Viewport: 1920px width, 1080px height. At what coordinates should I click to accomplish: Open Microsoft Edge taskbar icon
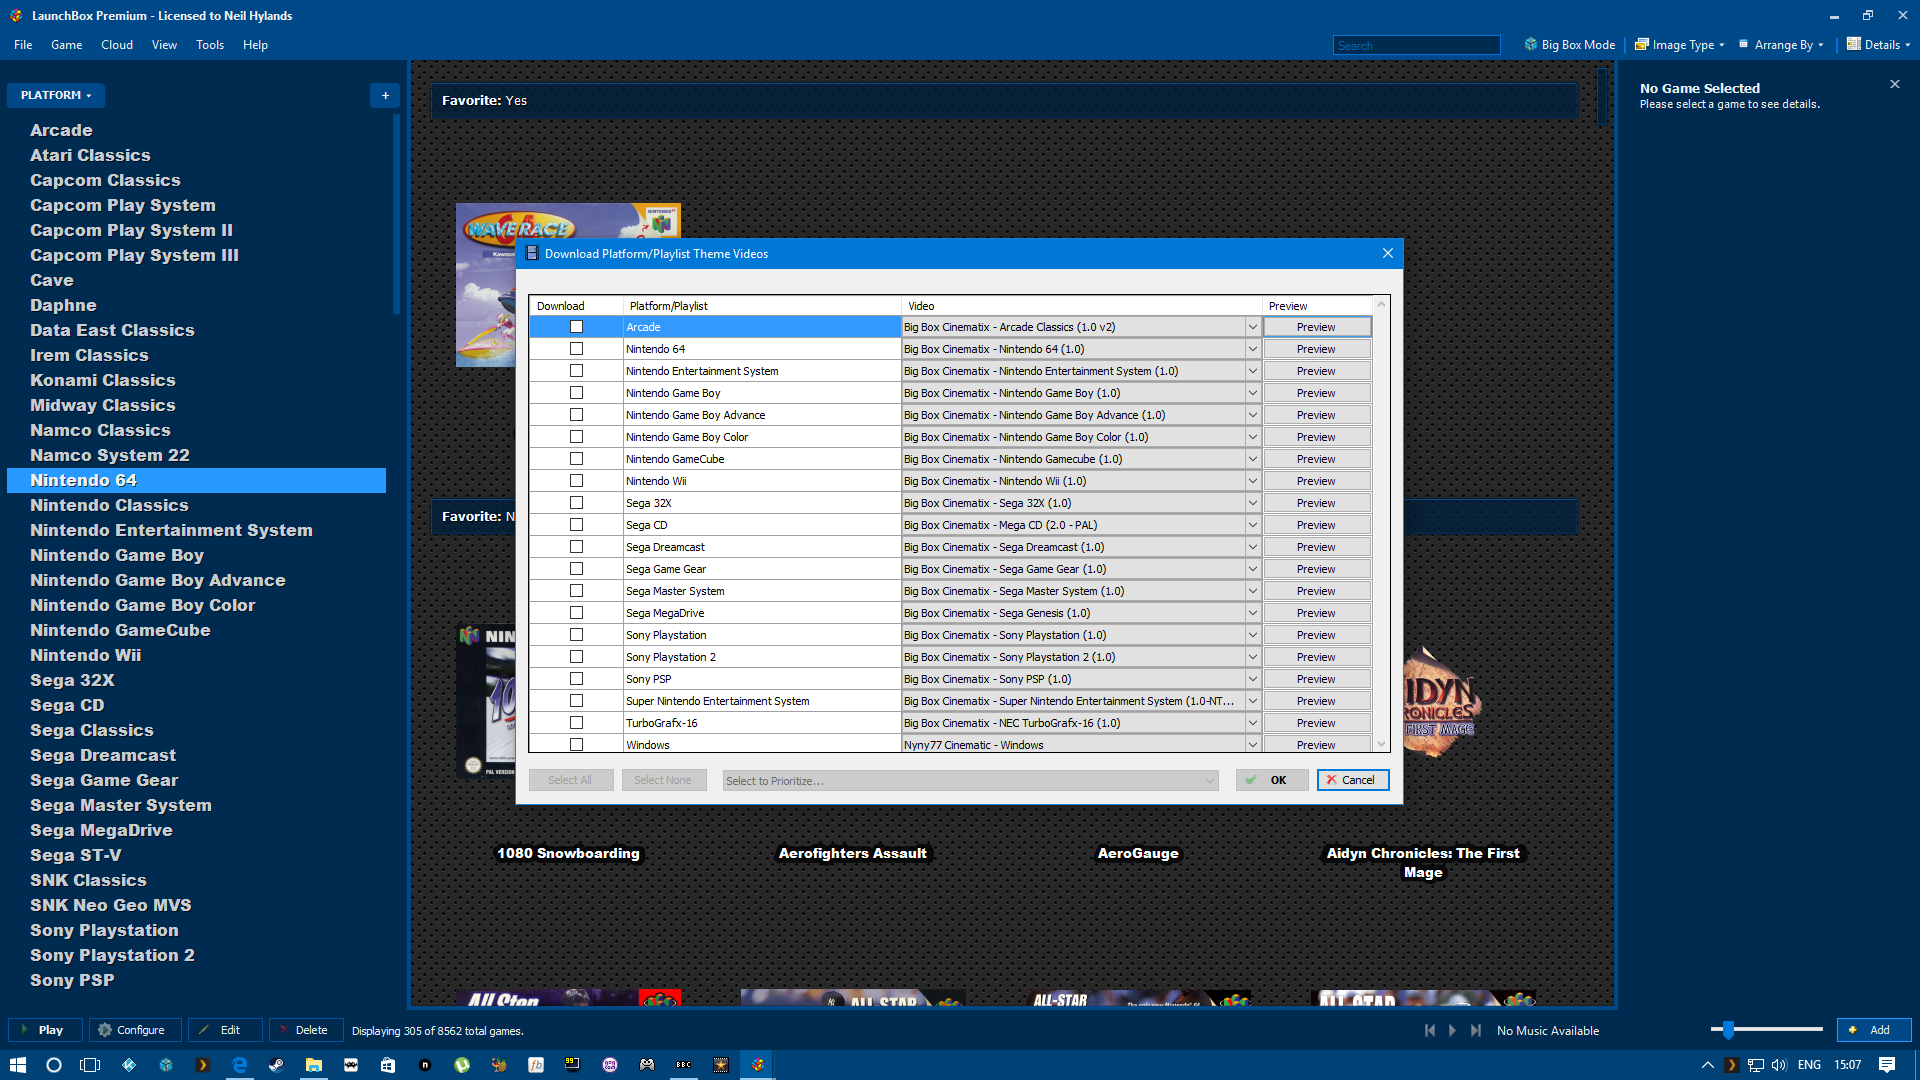[x=240, y=1065]
